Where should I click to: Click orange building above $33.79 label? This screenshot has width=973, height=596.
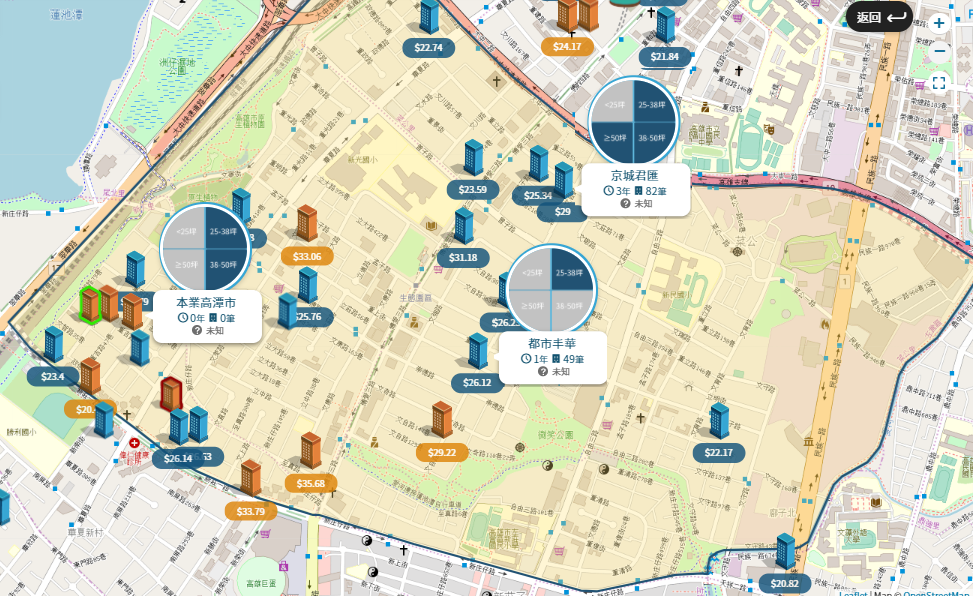[251, 477]
